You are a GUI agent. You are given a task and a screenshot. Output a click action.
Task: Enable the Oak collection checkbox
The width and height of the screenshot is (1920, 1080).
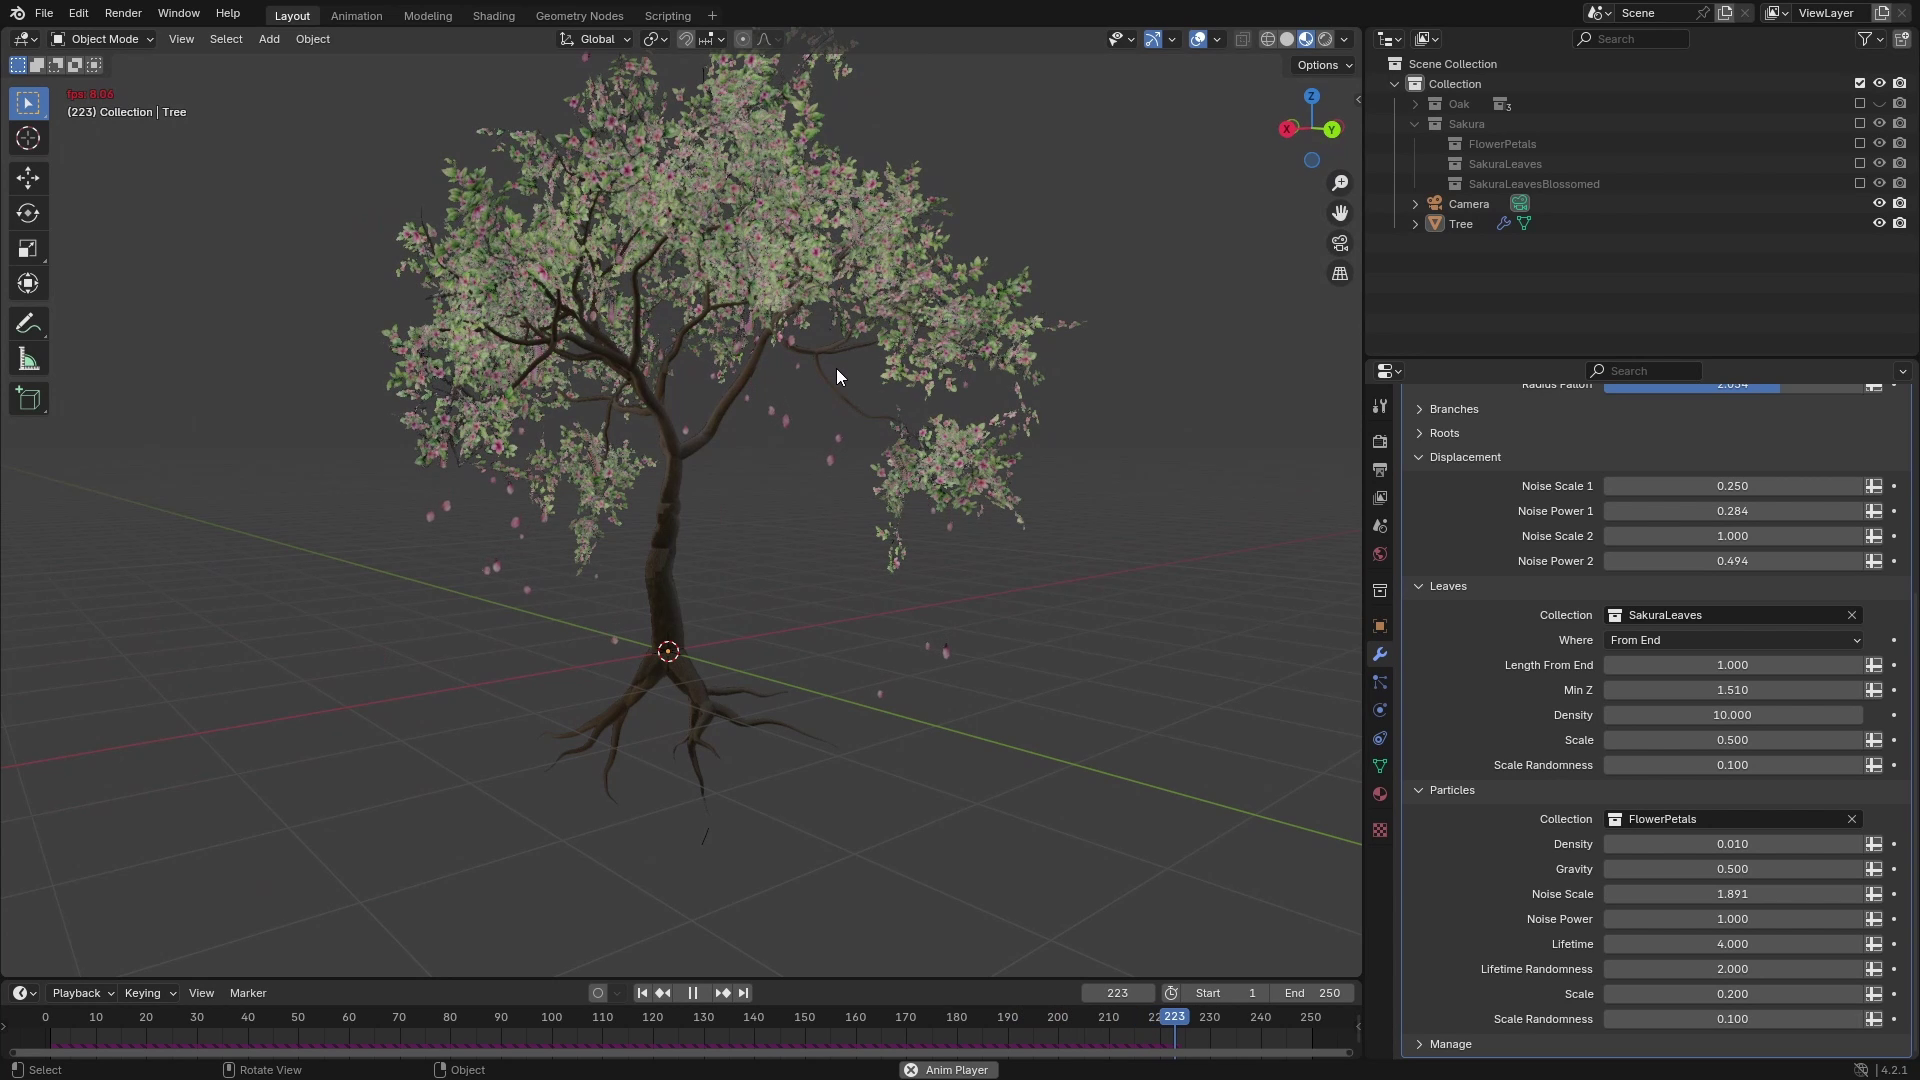(x=1860, y=103)
